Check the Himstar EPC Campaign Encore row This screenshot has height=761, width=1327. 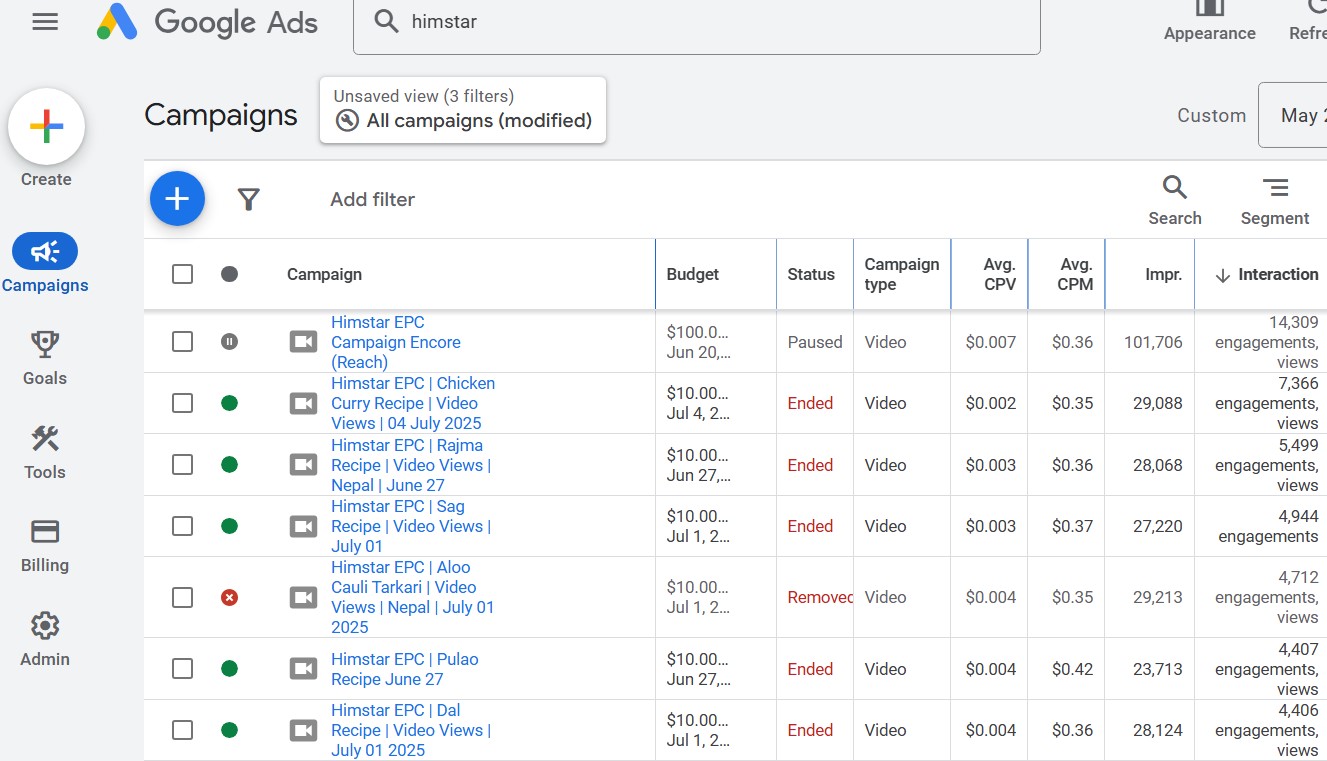(x=182, y=342)
